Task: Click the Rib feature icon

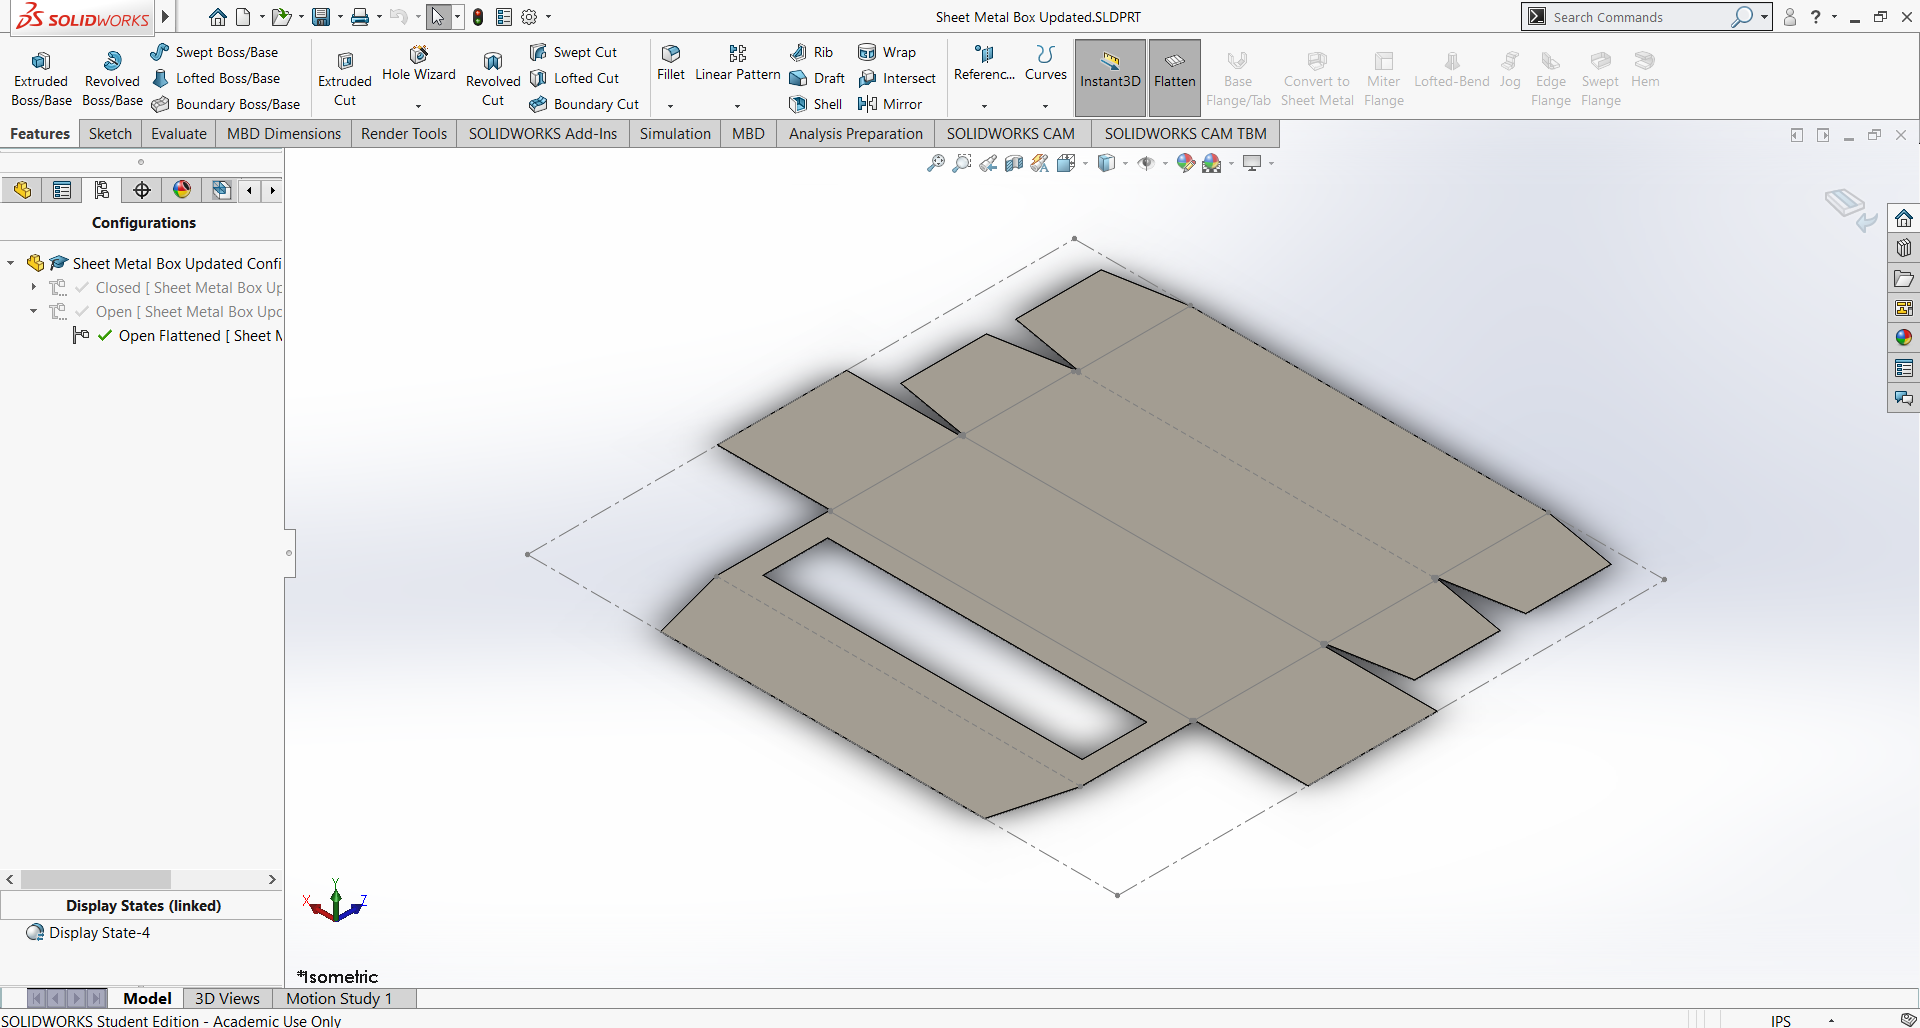Action: click(811, 52)
